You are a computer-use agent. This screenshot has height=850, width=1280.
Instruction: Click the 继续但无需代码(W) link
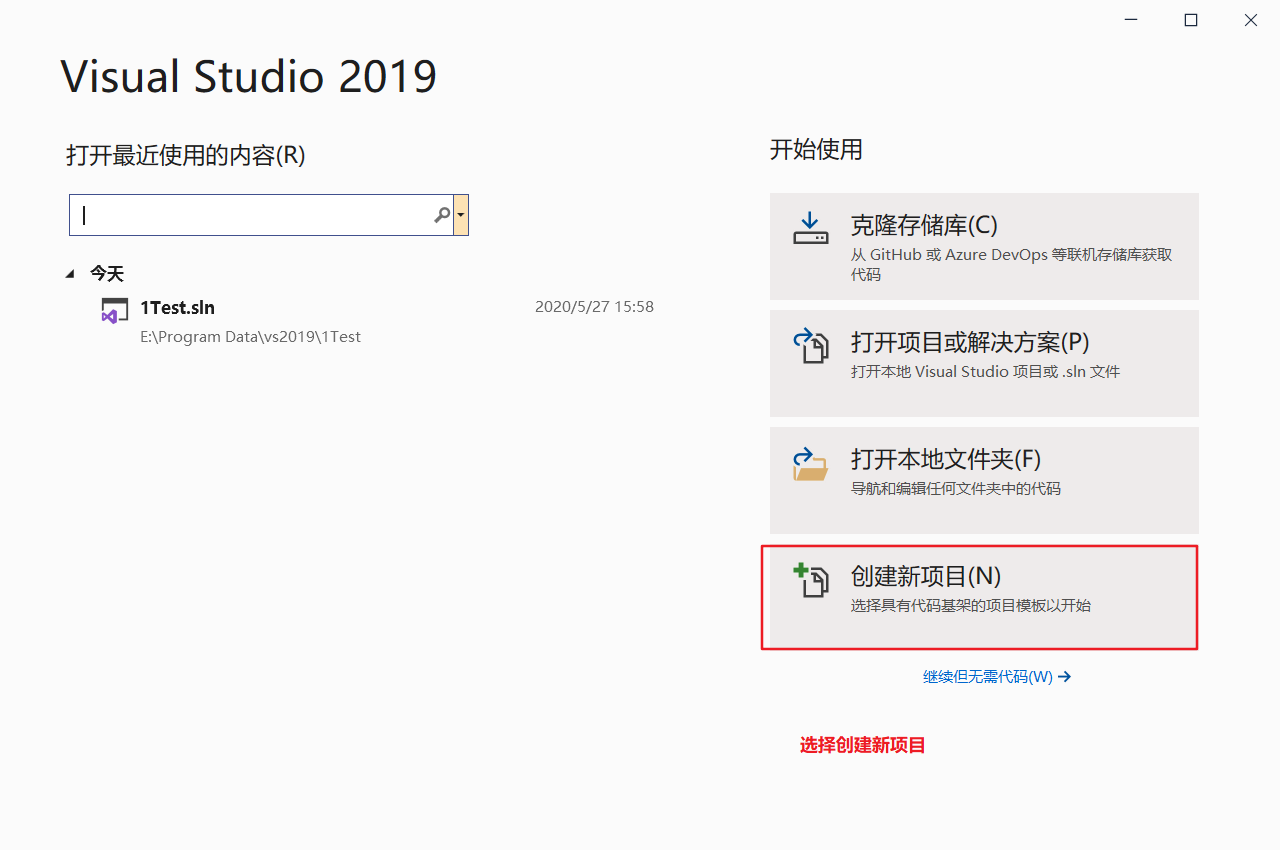click(x=987, y=677)
